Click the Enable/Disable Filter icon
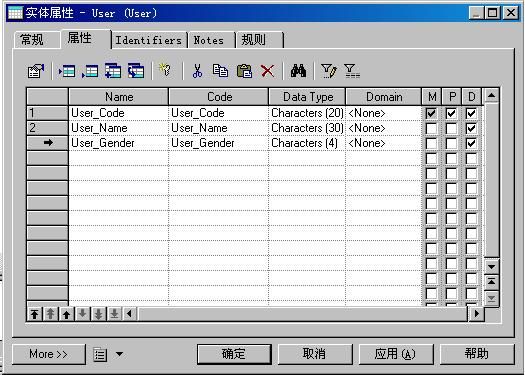 (x=351, y=71)
